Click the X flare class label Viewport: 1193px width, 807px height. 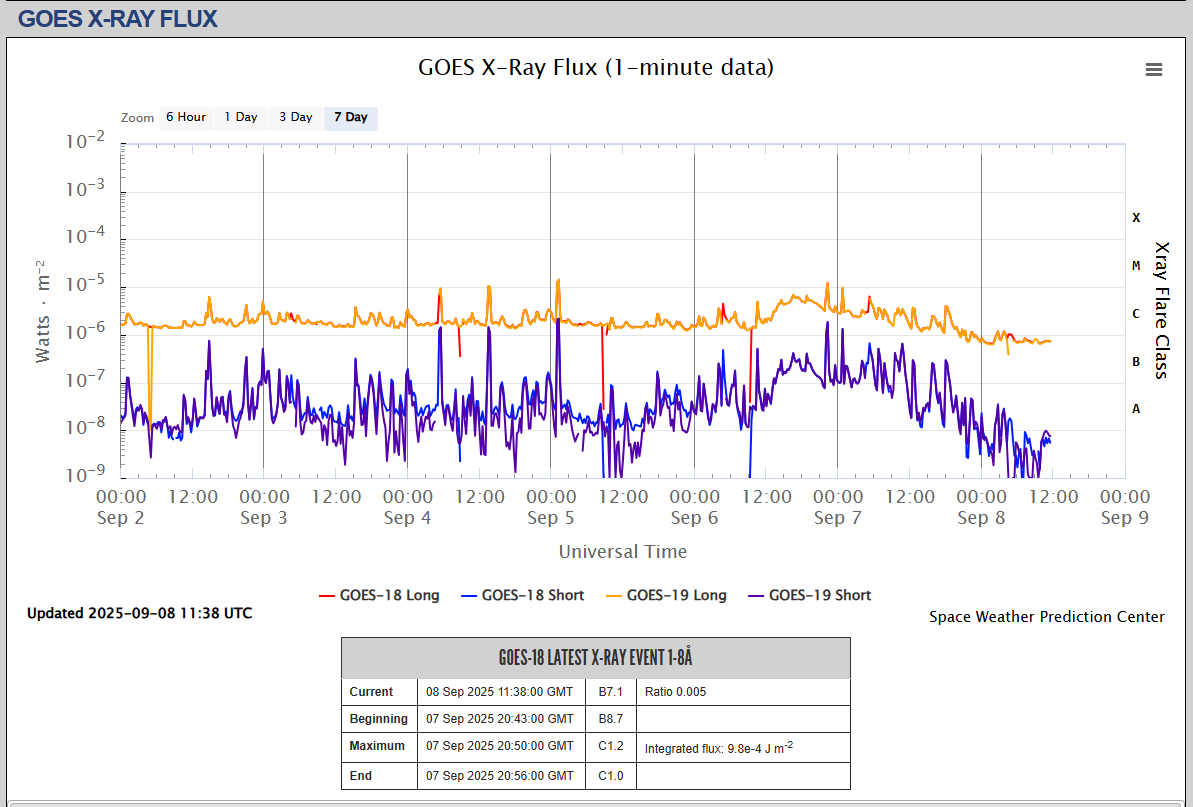tap(1136, 218)
